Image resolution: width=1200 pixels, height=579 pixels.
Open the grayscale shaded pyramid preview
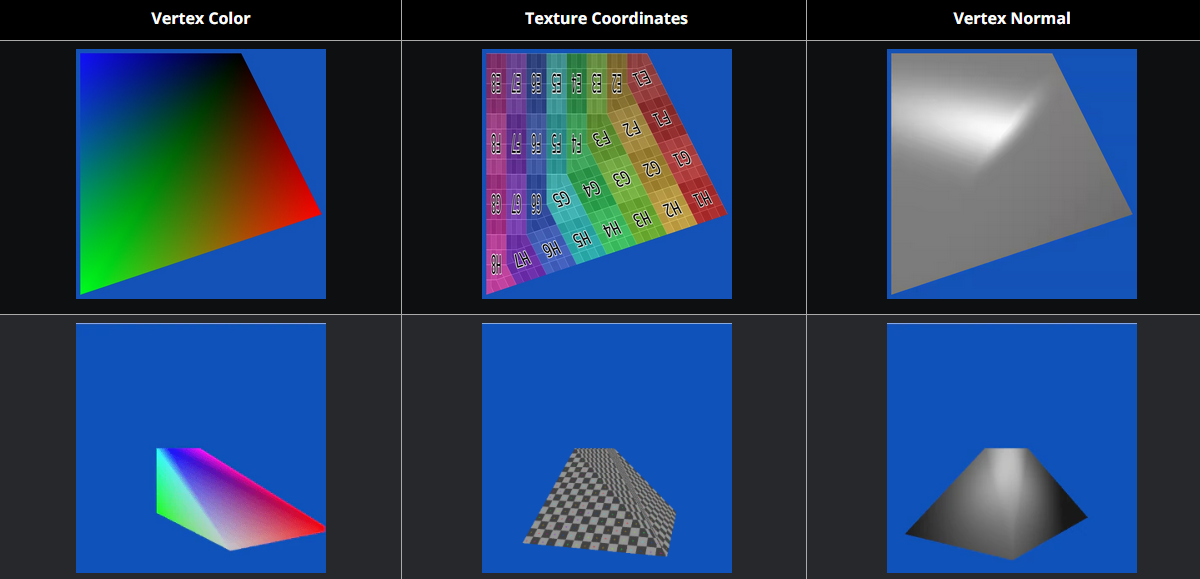[1012, 448]
